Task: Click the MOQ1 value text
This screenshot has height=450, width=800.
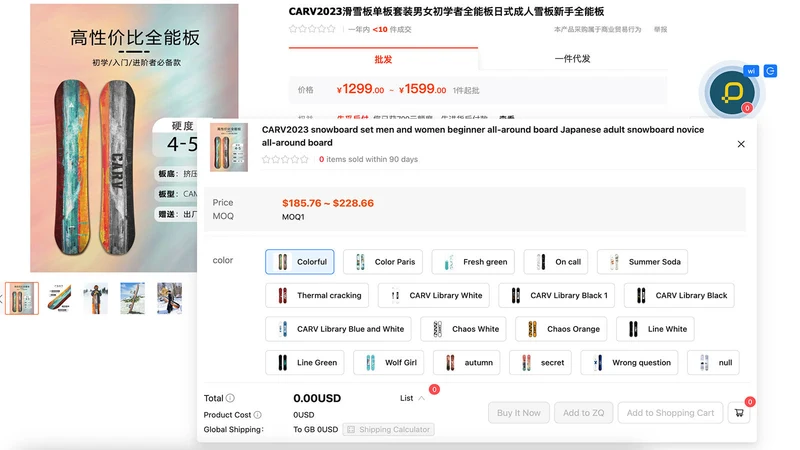Action: 293,217
